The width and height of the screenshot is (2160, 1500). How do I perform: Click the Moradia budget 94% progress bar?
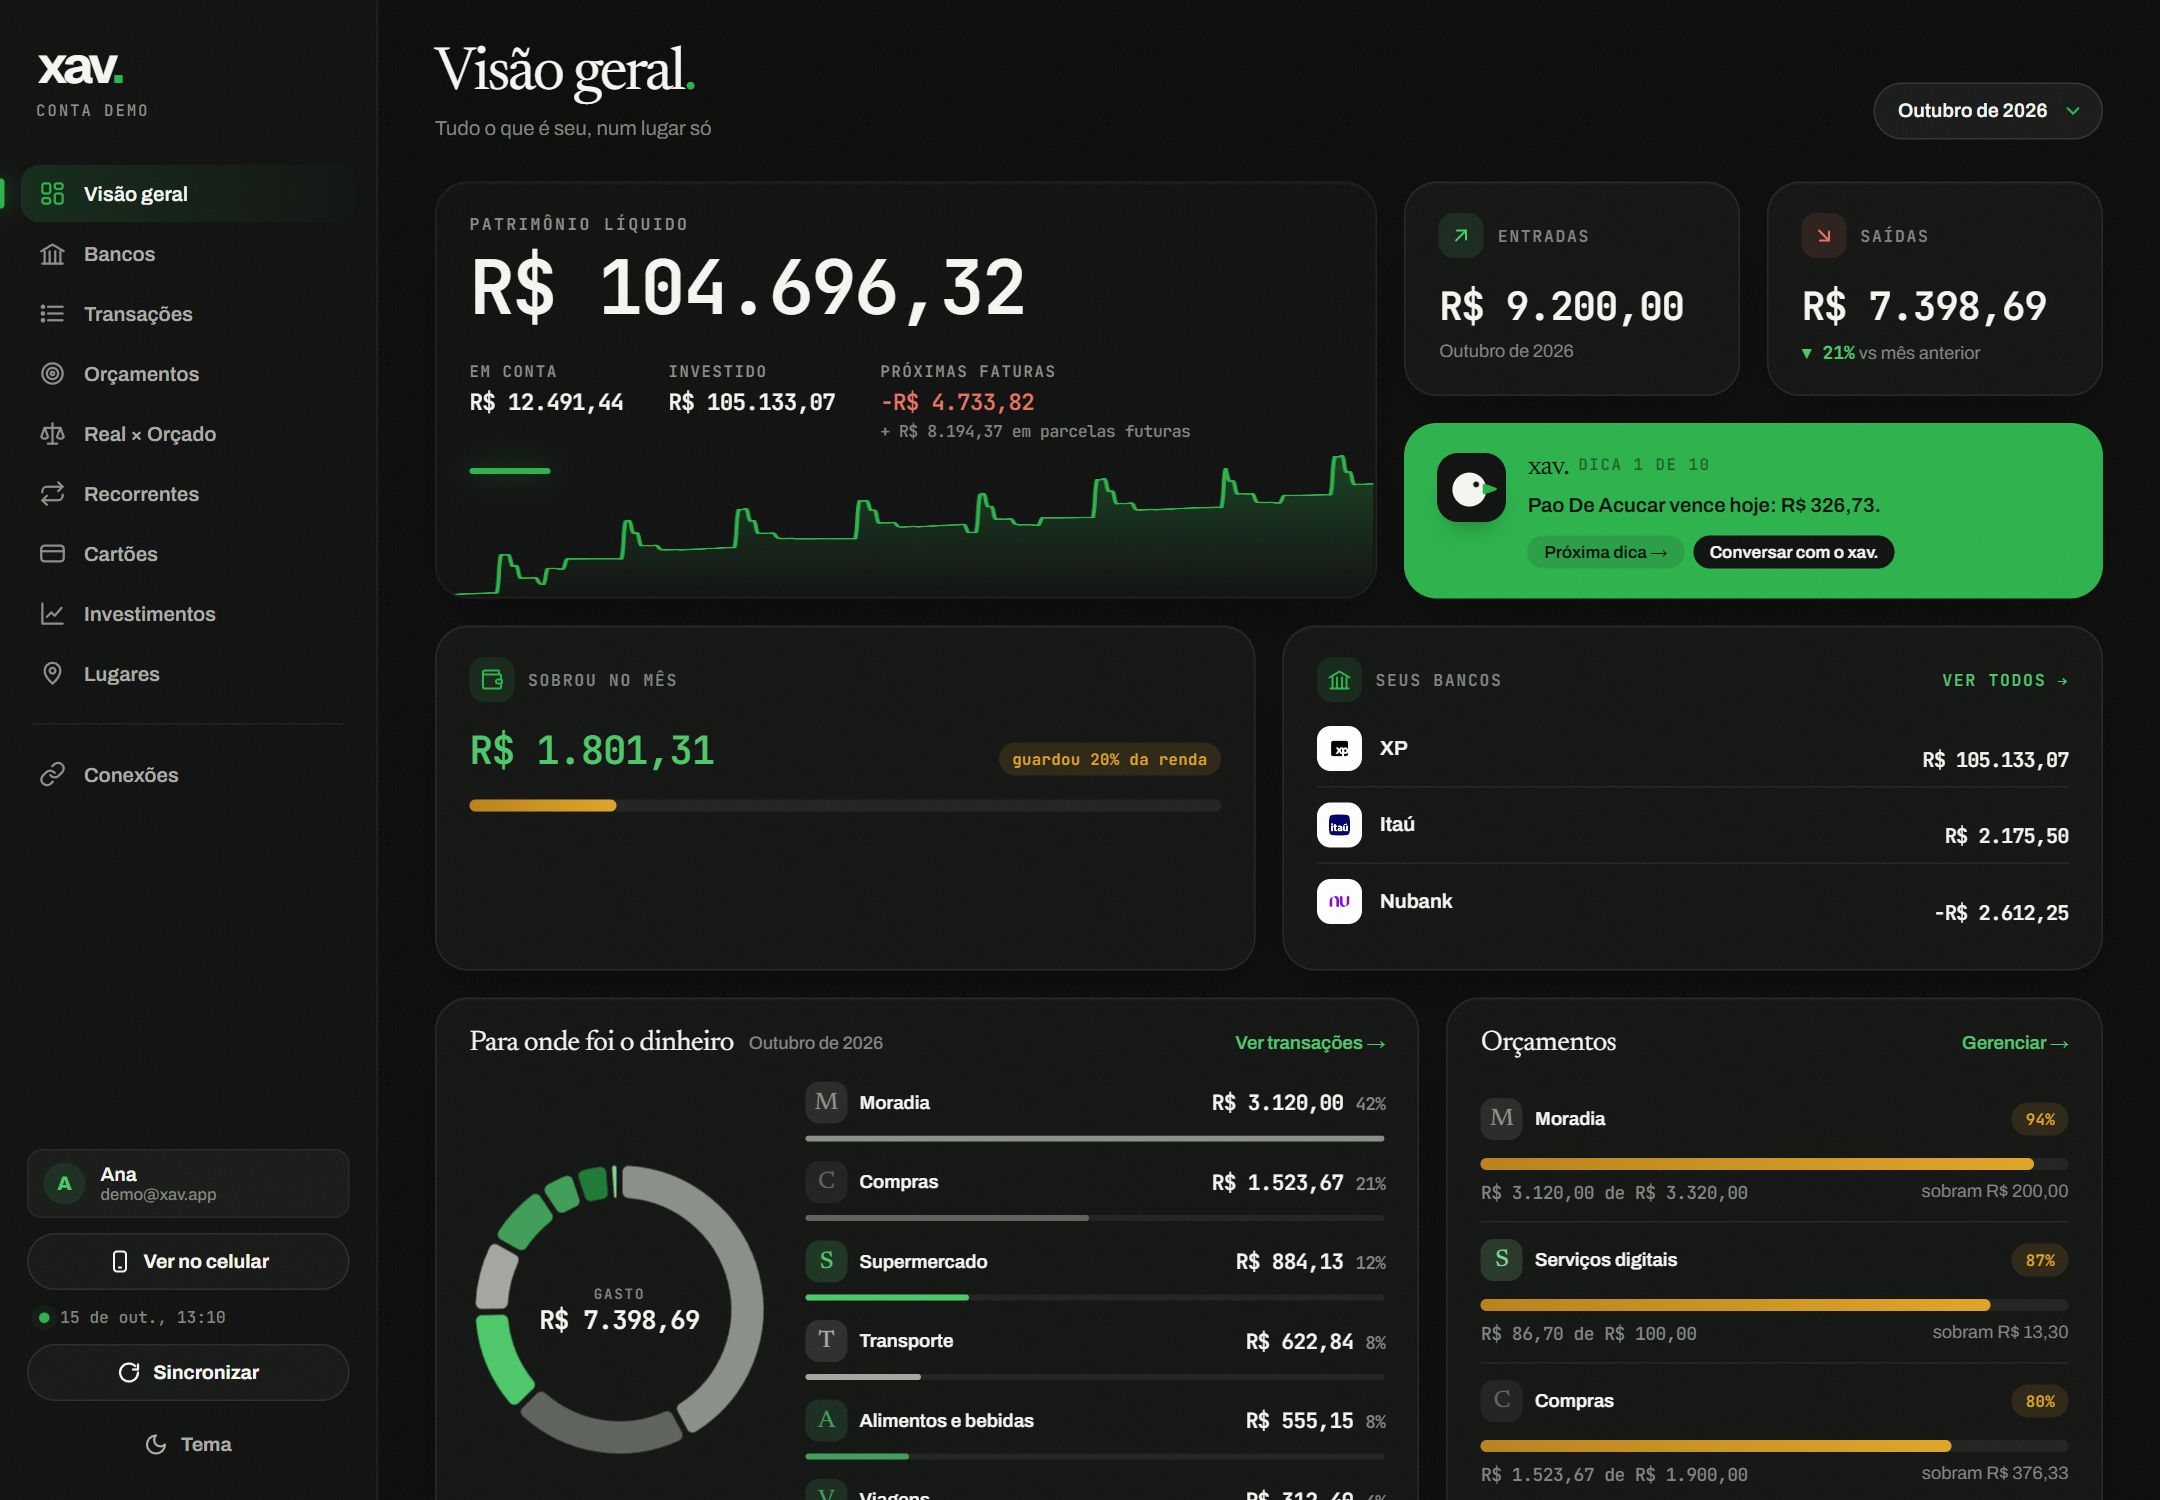(x=1774, y=1164)
